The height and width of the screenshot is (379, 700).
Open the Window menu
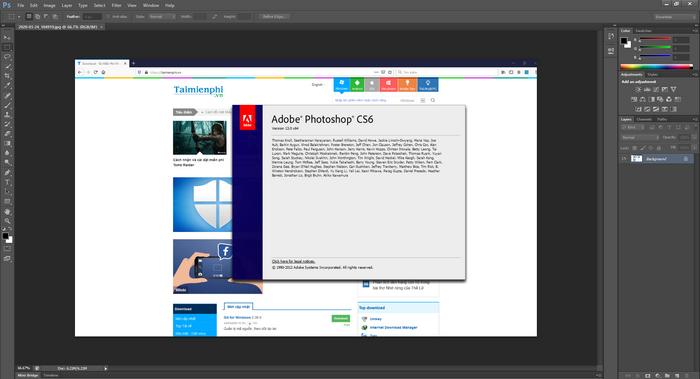pos(151,5)
